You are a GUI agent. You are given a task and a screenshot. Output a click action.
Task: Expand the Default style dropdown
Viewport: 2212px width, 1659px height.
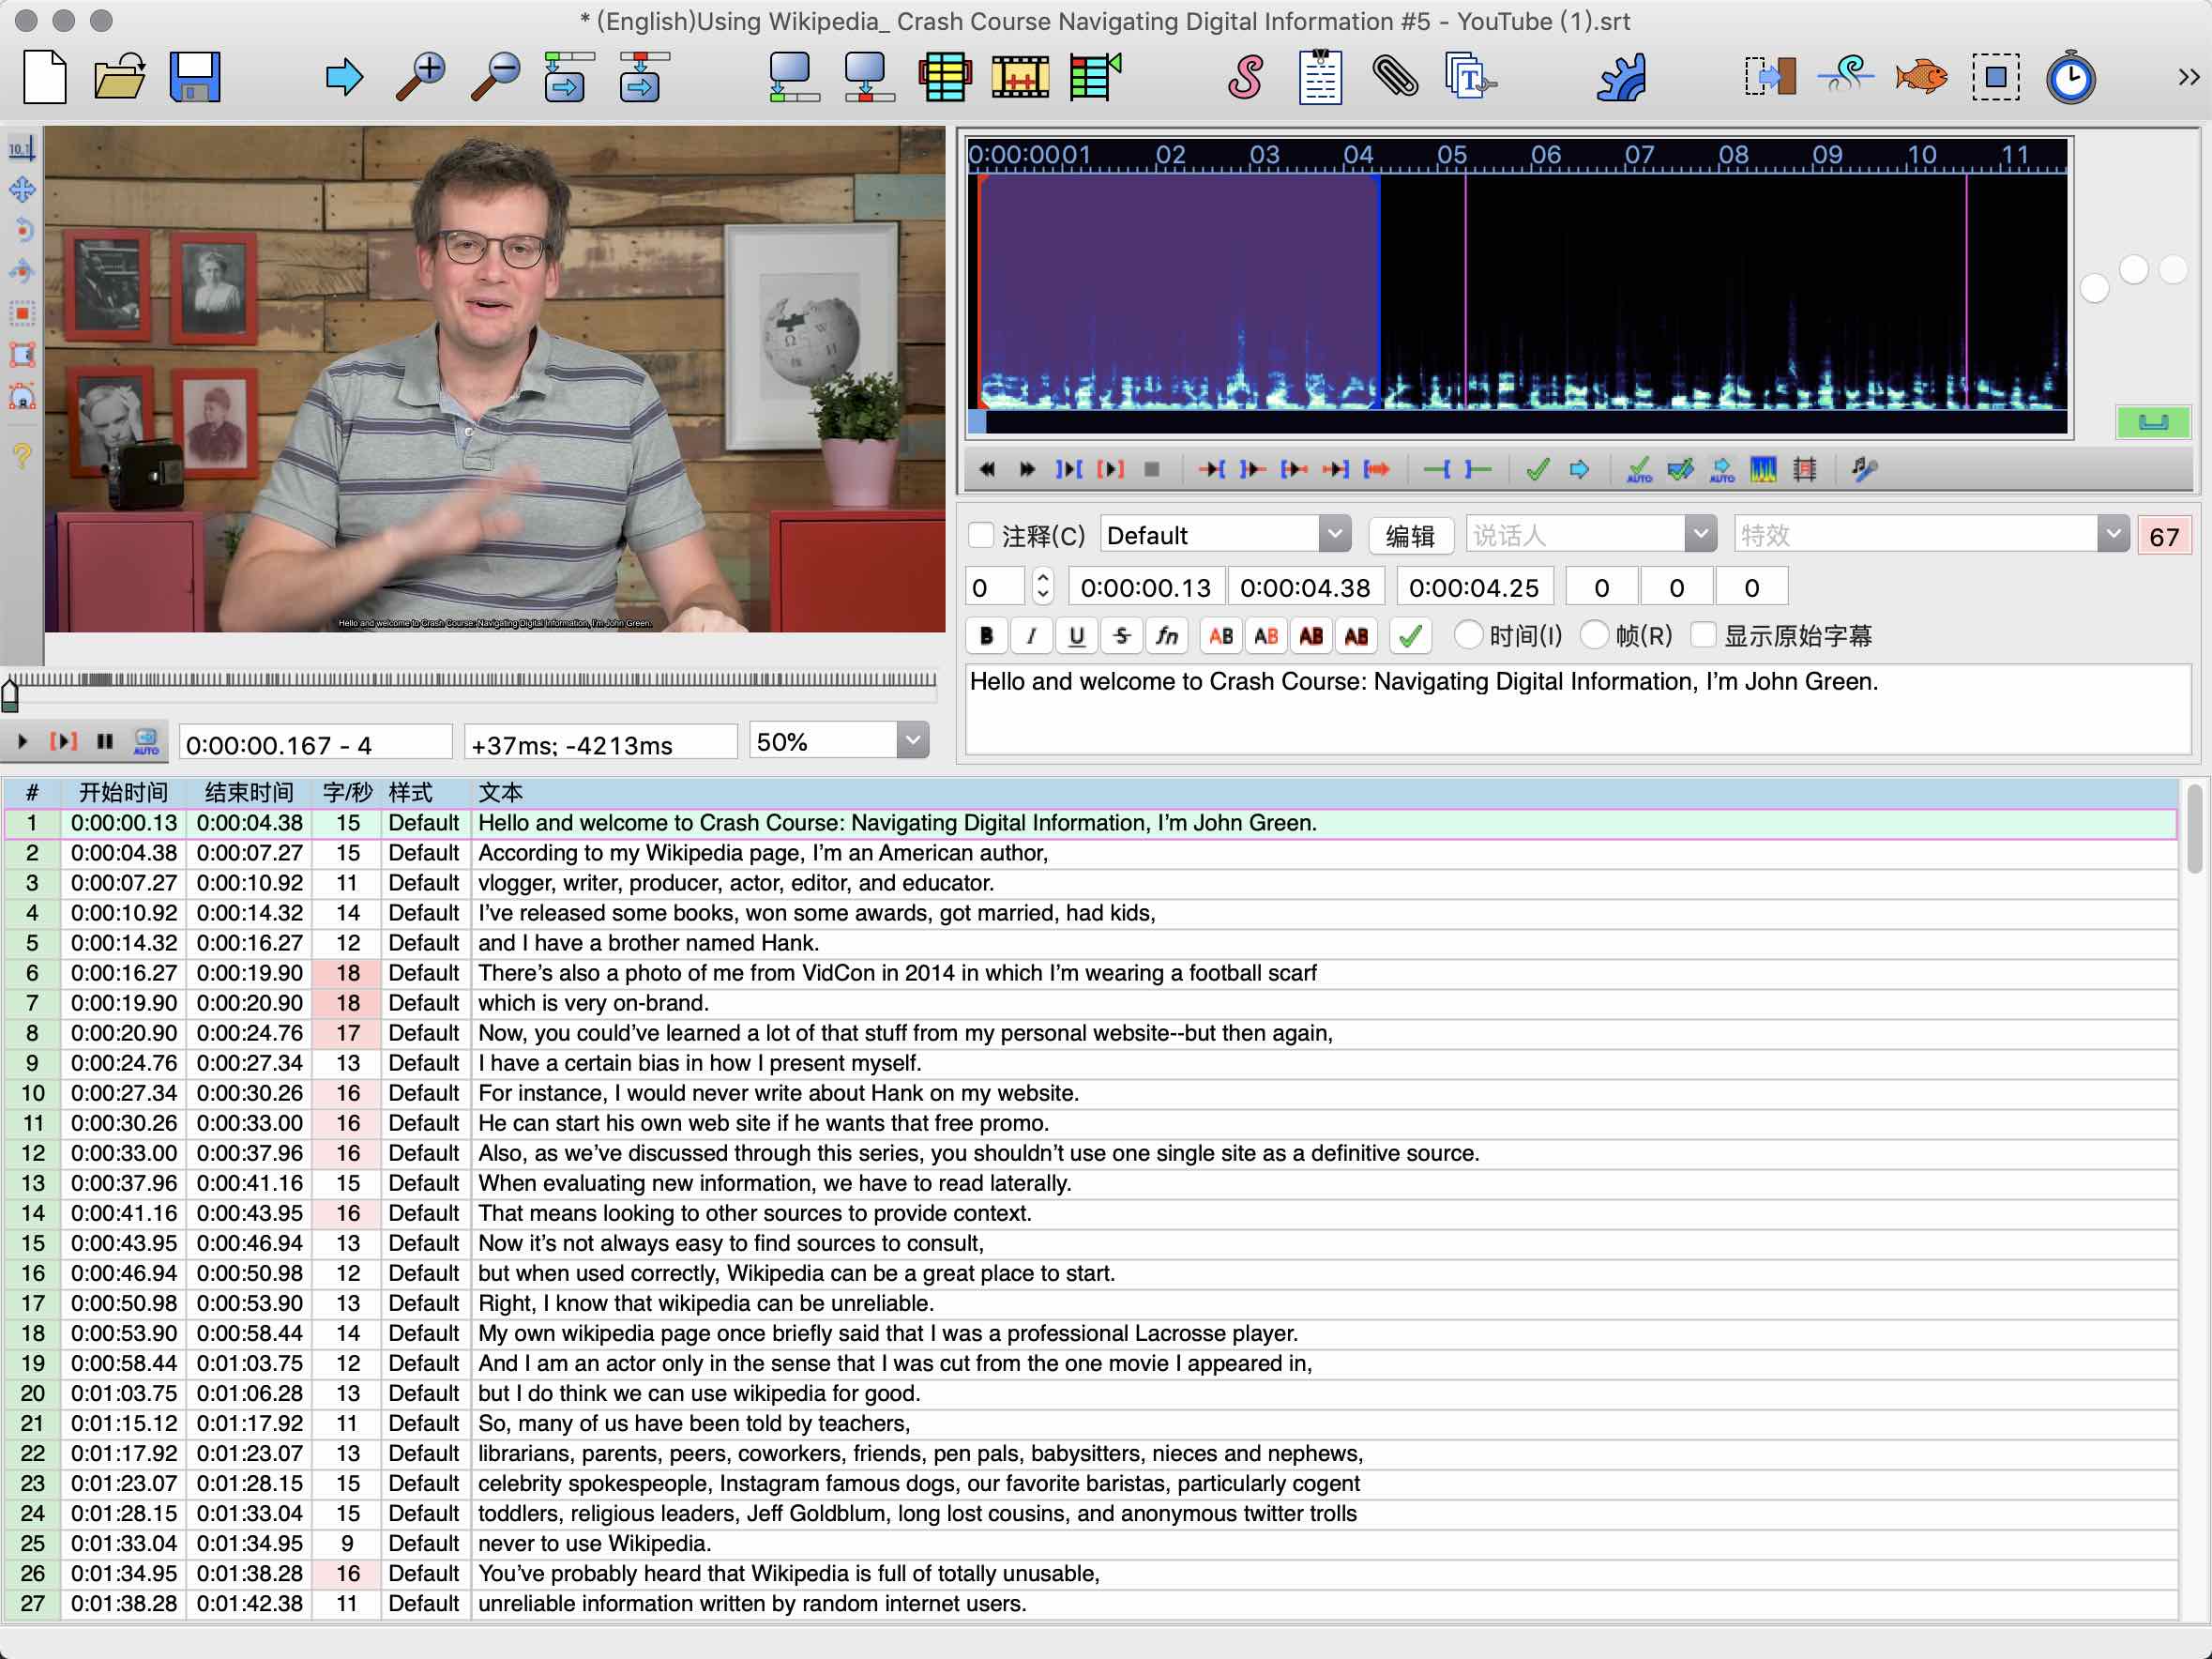click(1334, 535)
